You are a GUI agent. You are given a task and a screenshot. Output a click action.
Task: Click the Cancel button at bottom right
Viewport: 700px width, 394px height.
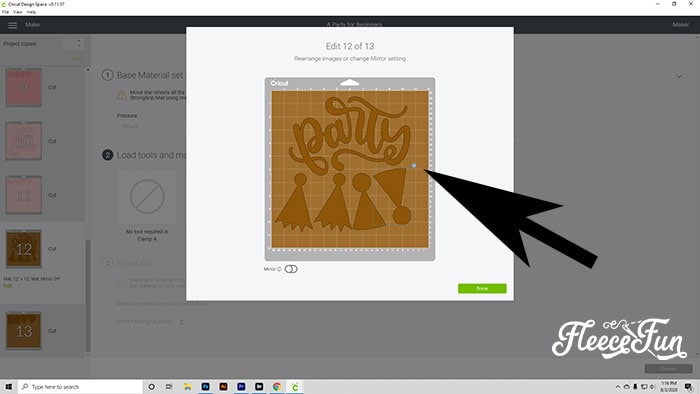pyautogui.click(x=668, y=369)
